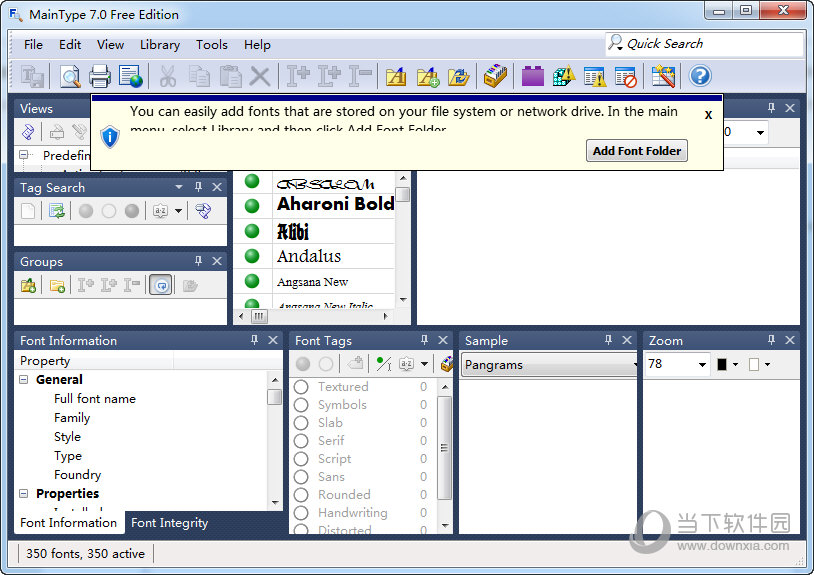Screen dimensions: 814x575
Task: Toggle the Symbols tag radio button
Action: coord(301,405)
